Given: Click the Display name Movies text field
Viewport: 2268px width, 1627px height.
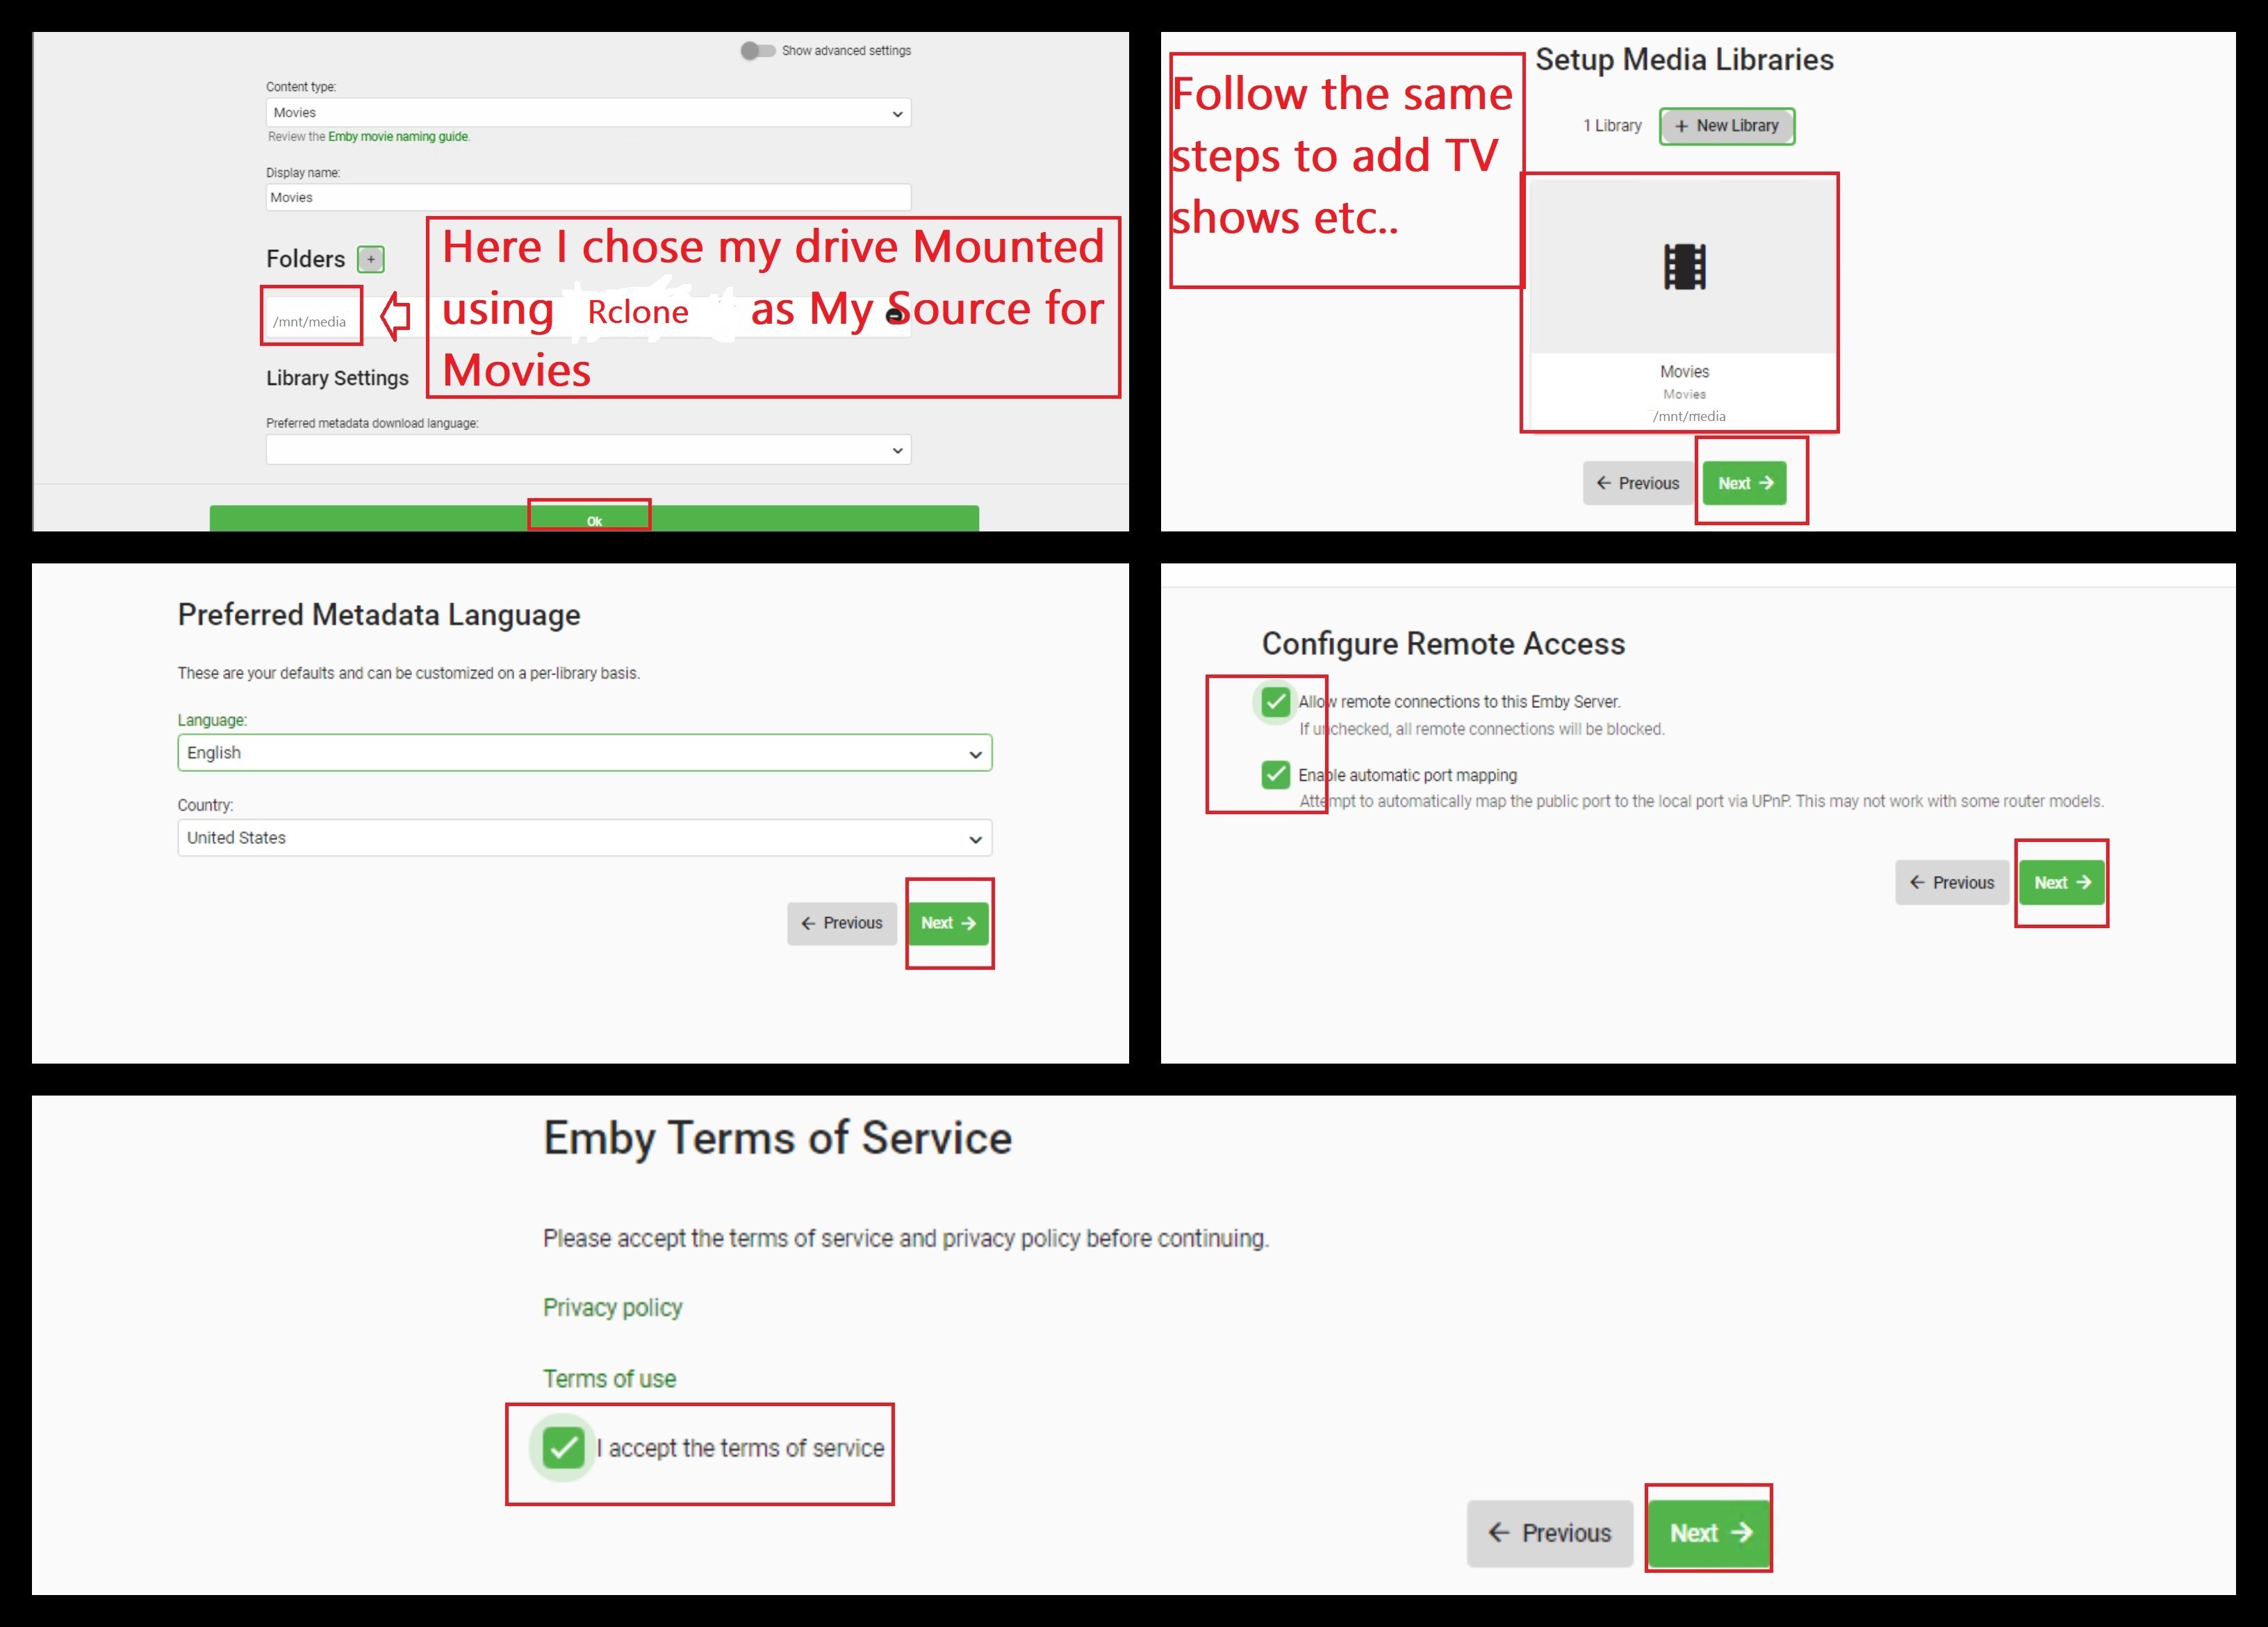Looking at the screenshot, I should (588, 198).
